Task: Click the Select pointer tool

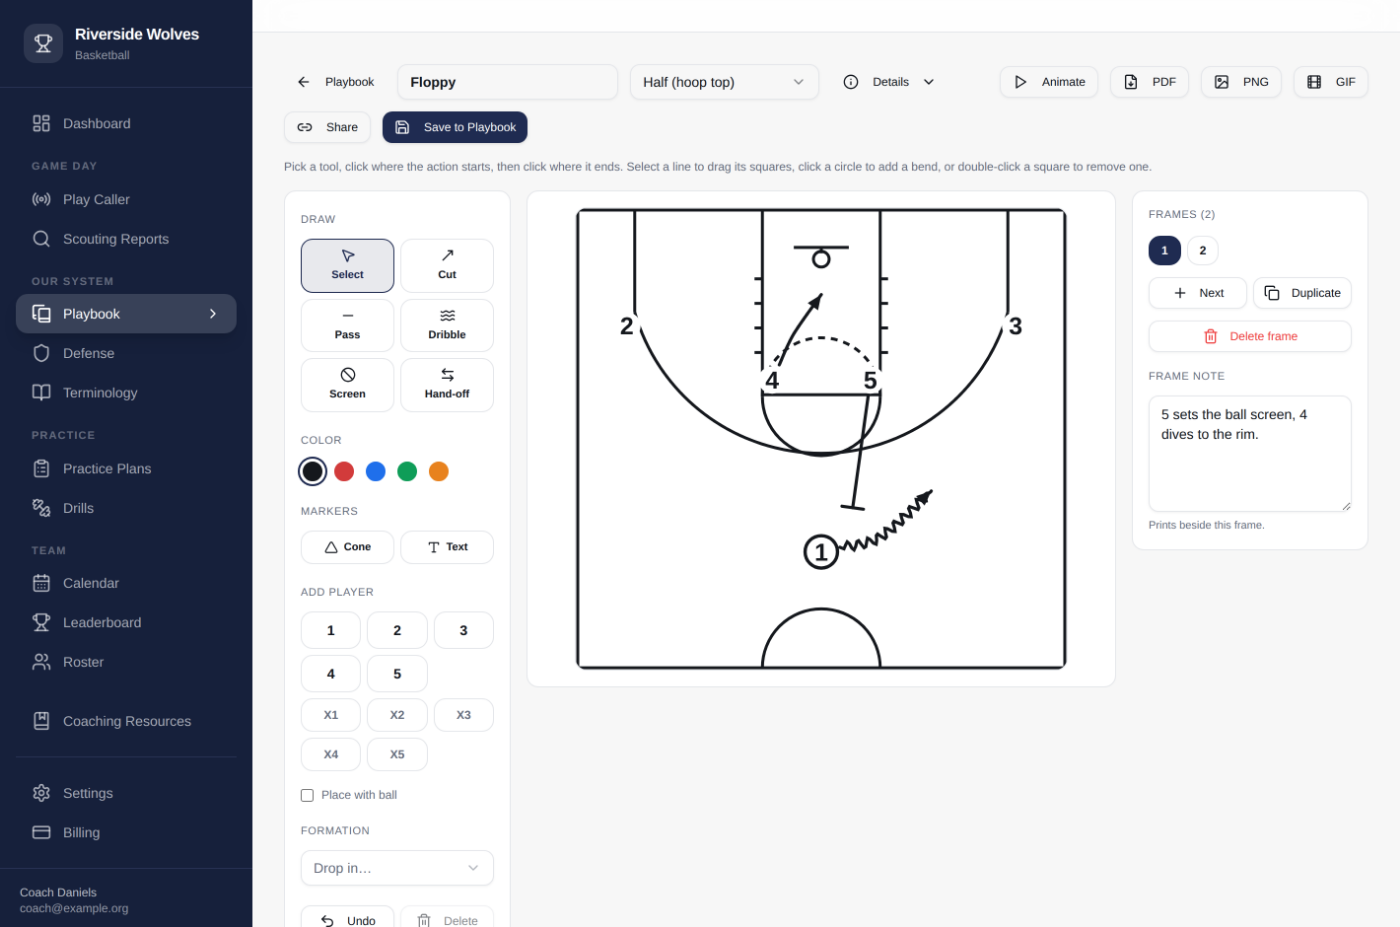Action: (x=347, y=265)
